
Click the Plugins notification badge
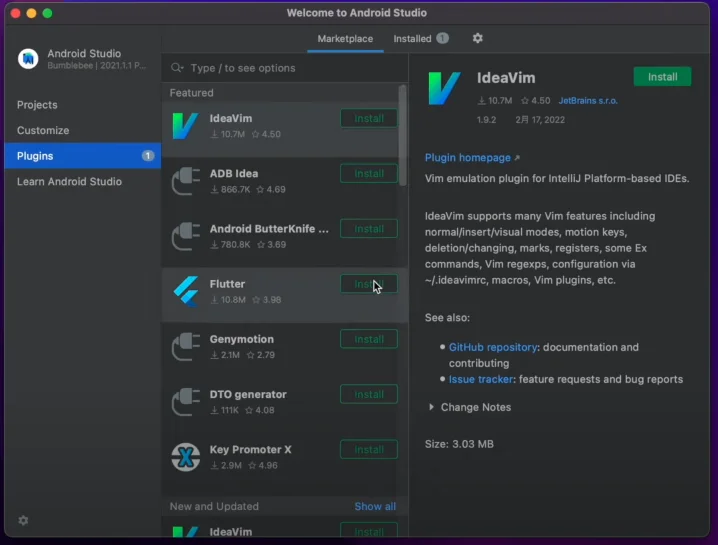[x=147, y=156]
